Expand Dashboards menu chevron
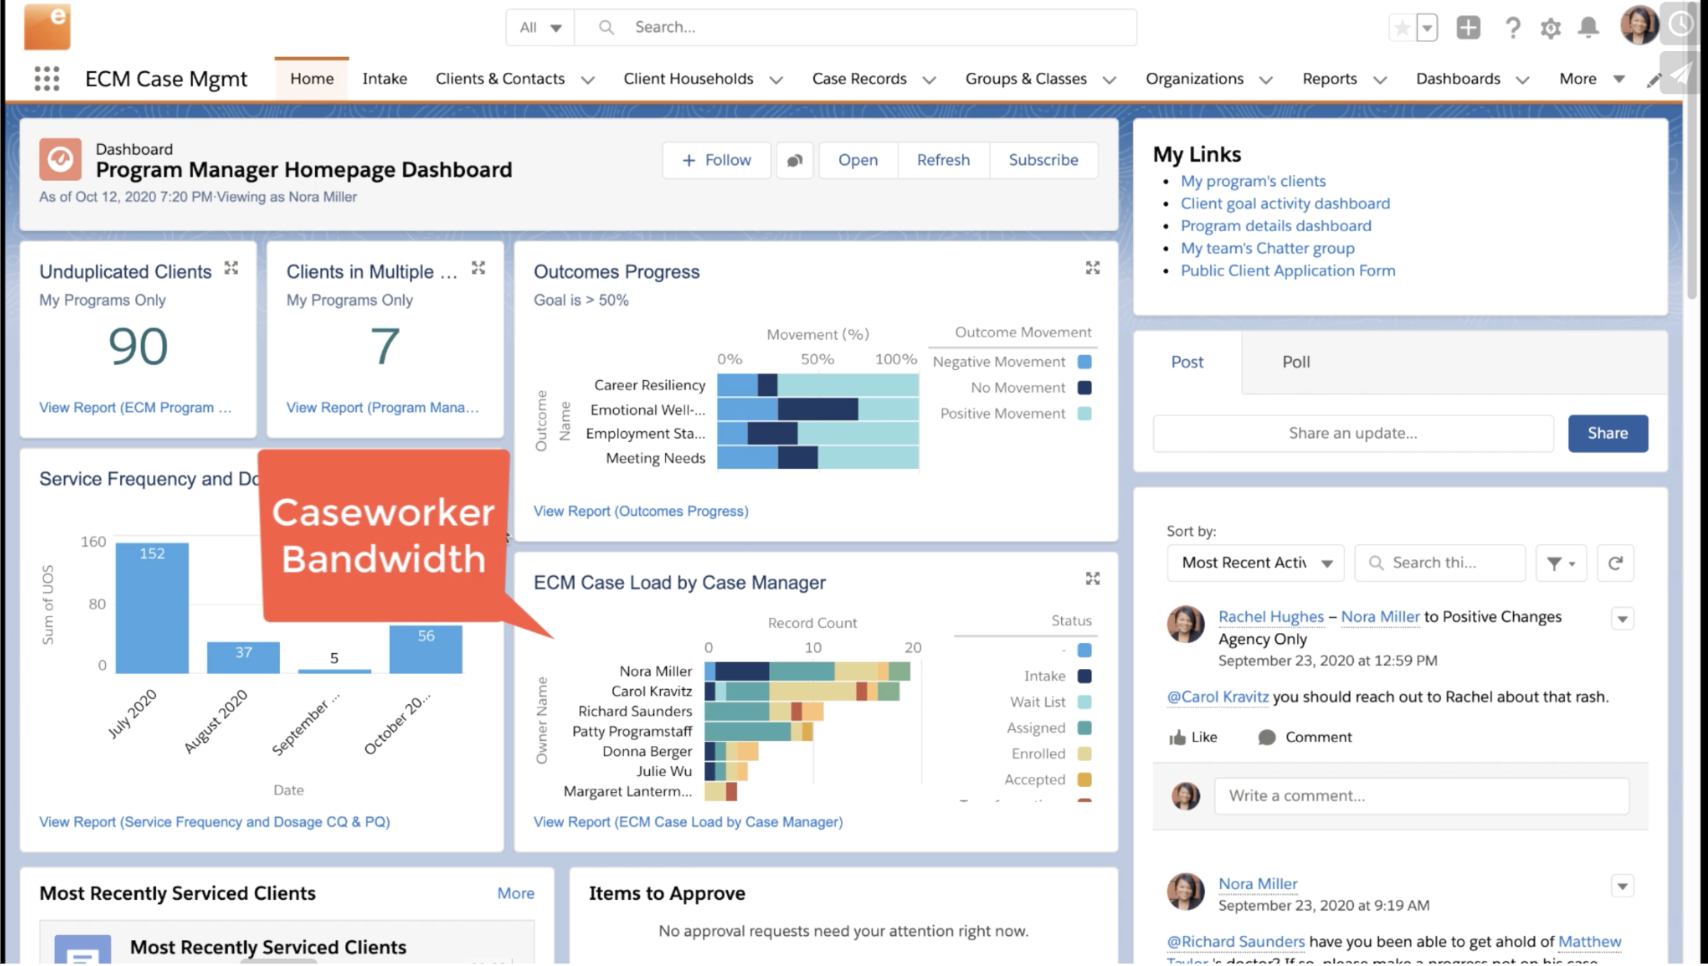Viewport: 1708px width, 966px height. (x=1523, y=80)
